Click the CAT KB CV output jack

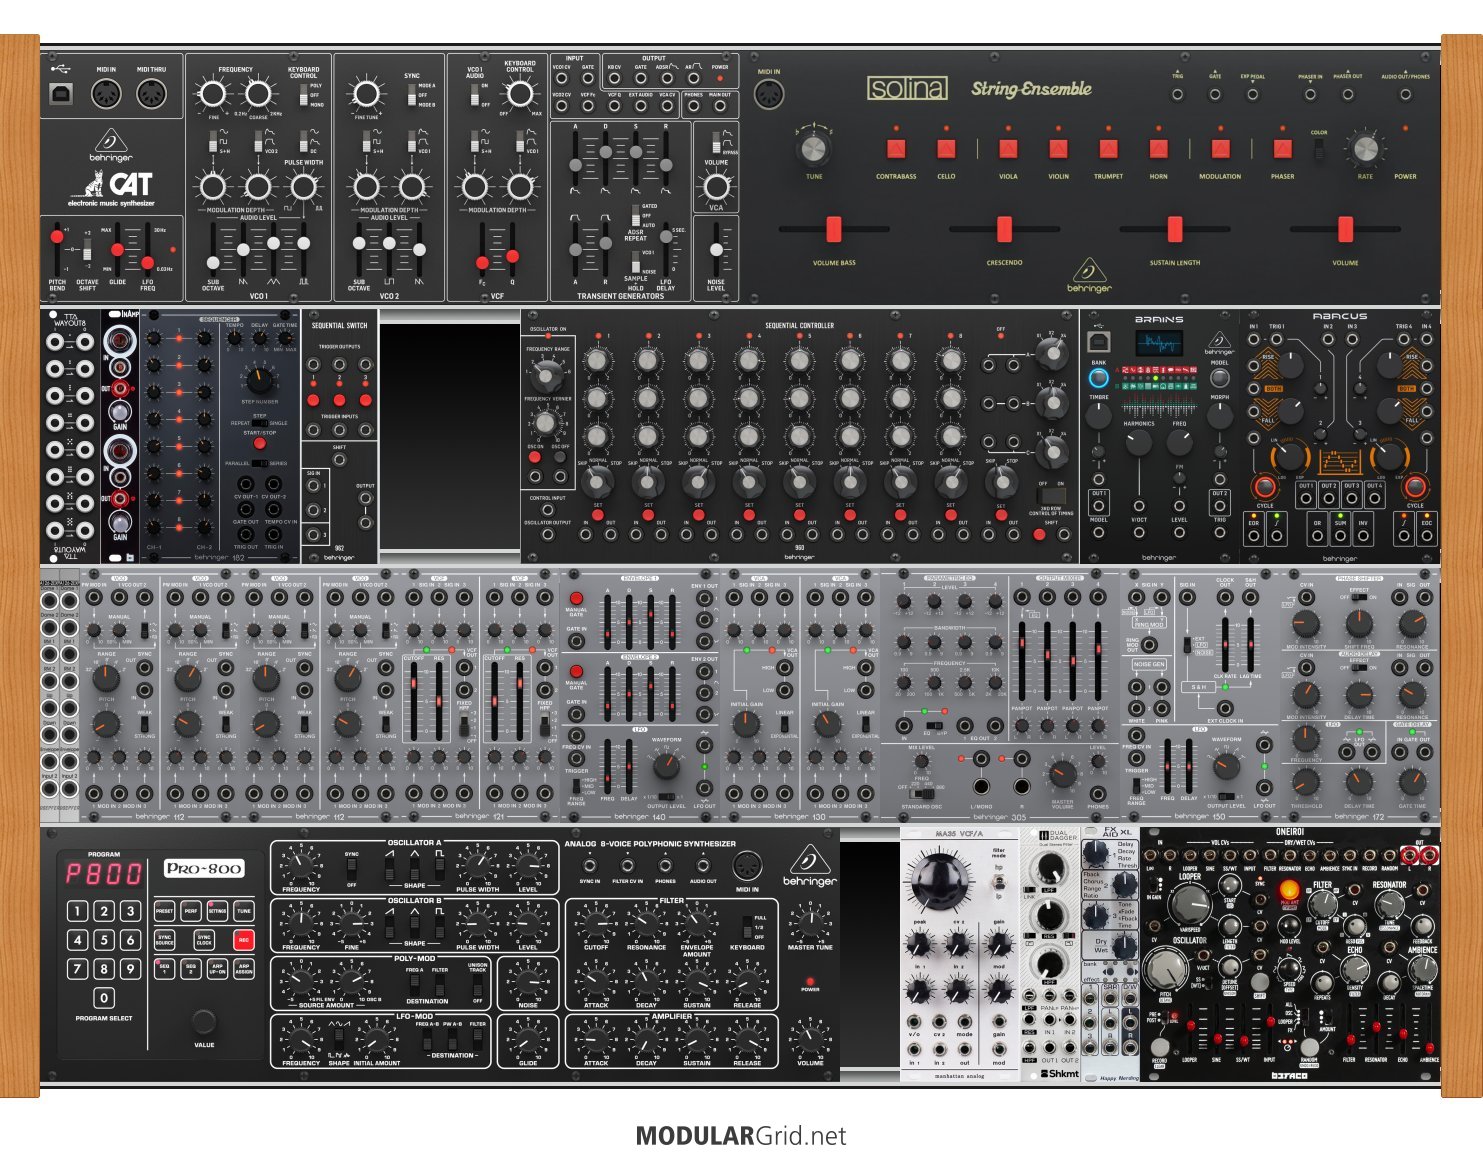click(613, 79)
